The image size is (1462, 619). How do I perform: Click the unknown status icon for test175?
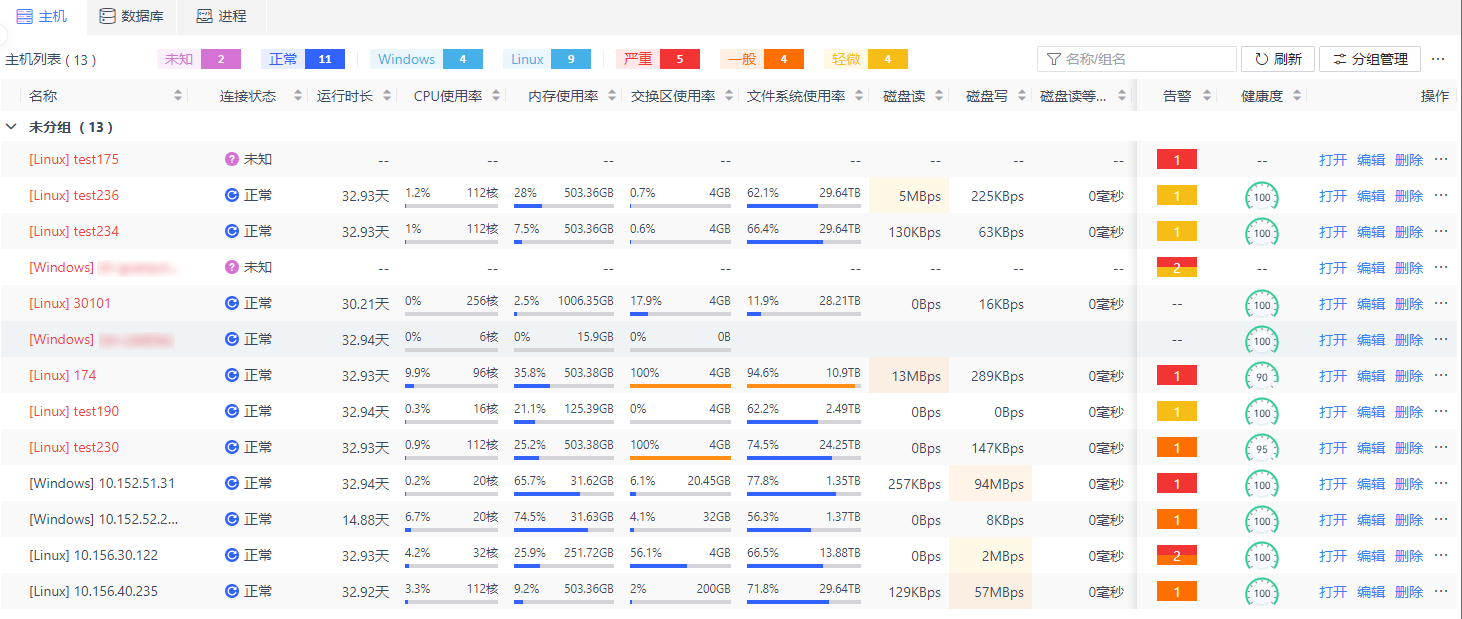[x=232, y=159]
